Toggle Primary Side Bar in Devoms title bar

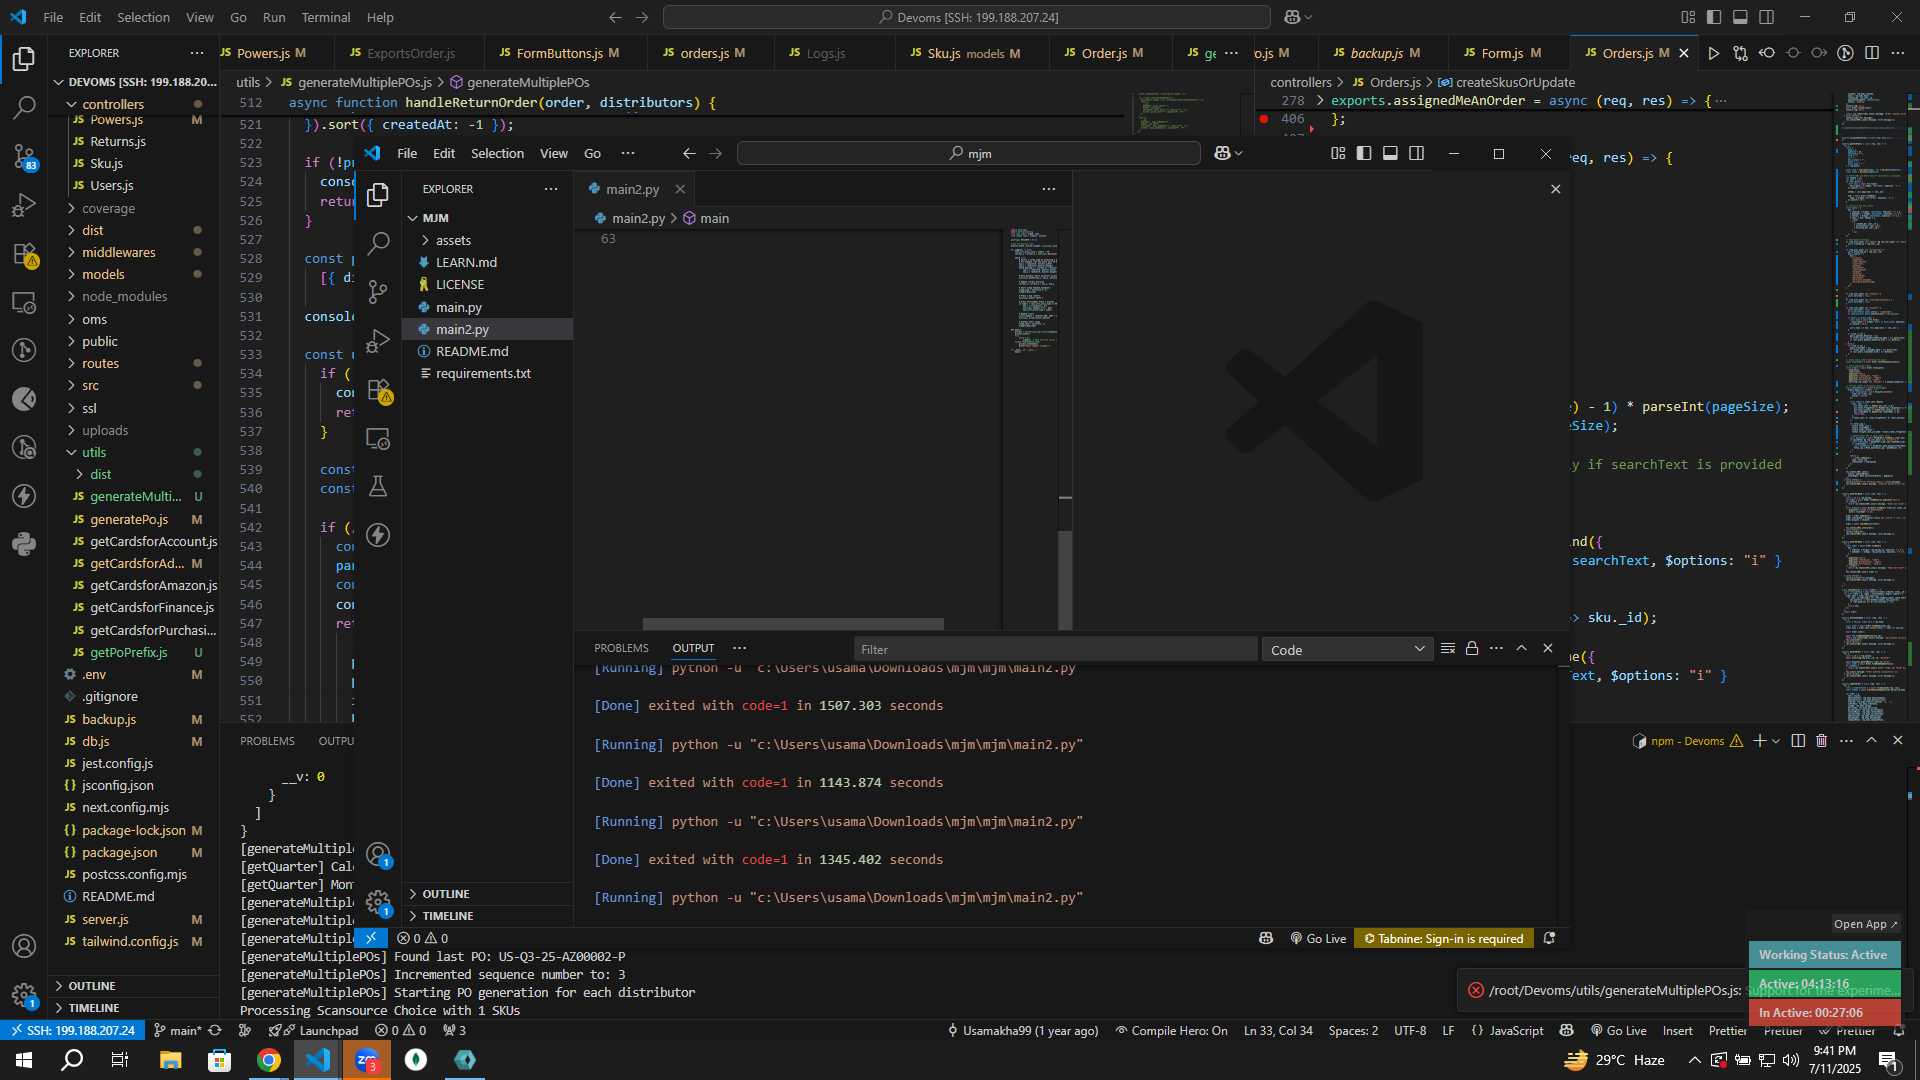click(x=1714, y=17)
